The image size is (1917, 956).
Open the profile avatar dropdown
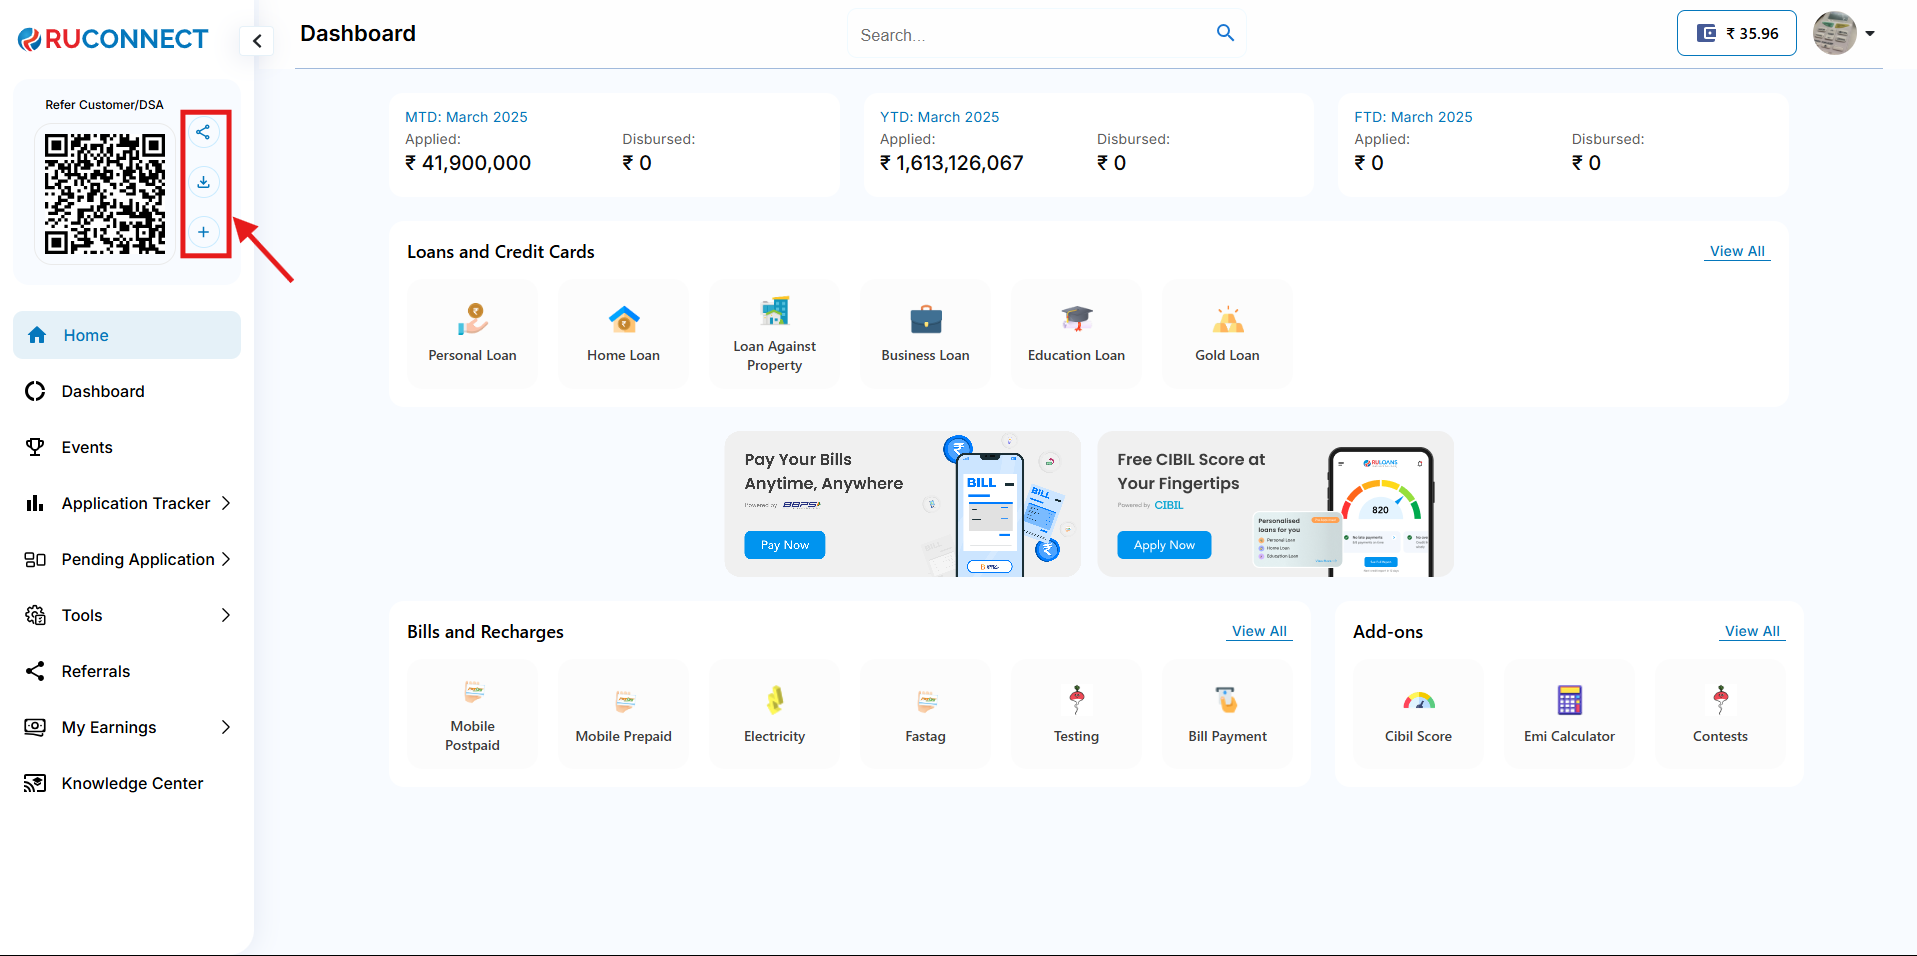pos(1844,33)
